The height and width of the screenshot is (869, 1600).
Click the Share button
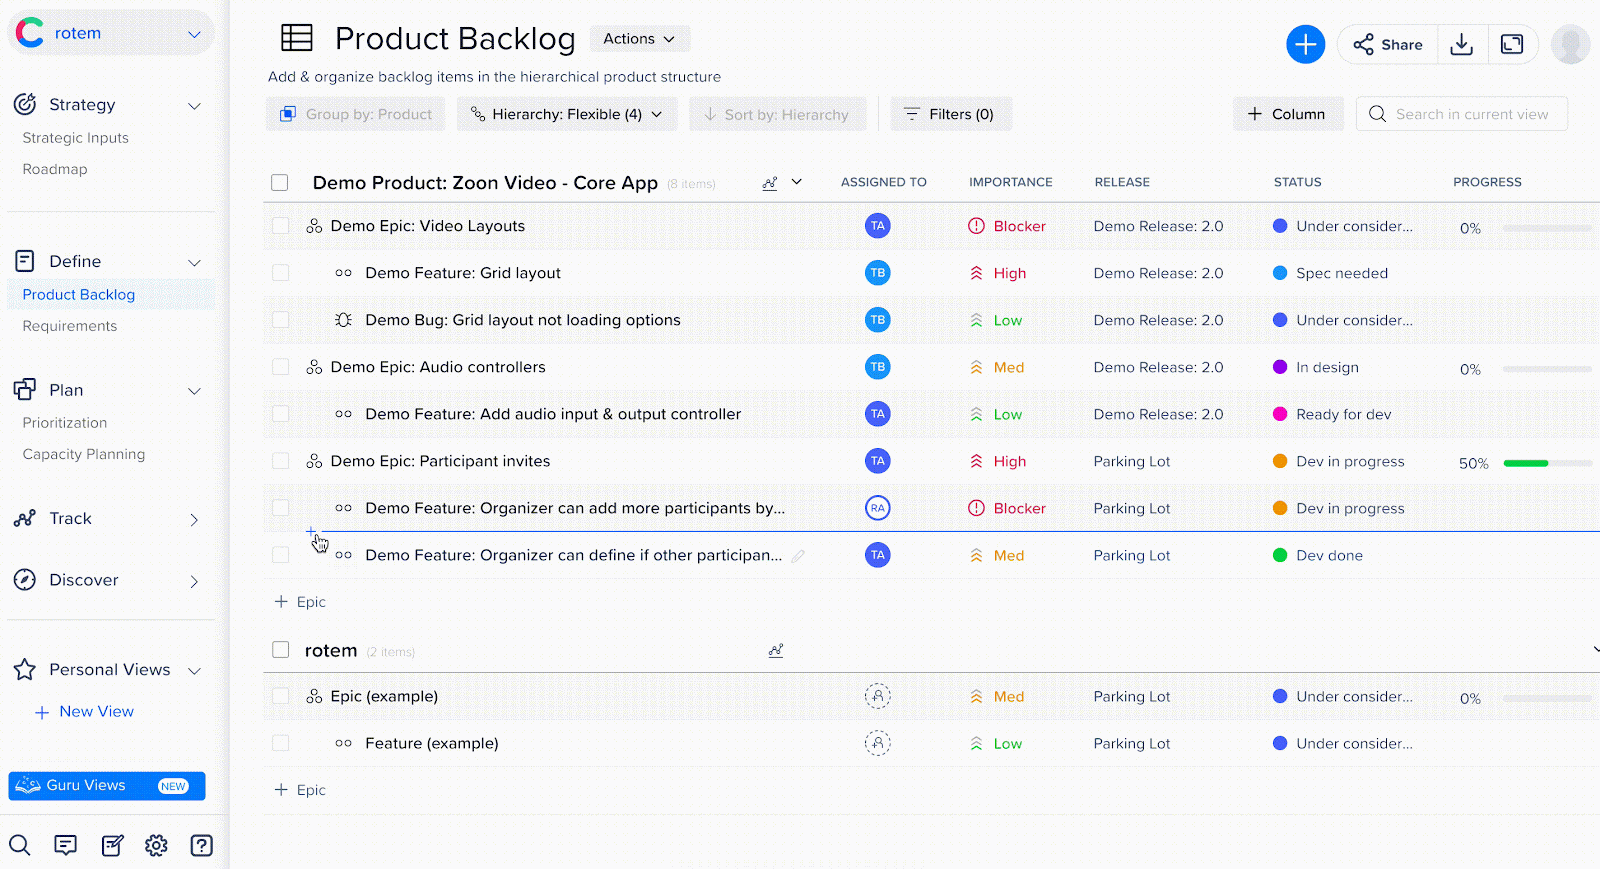[1388, 44]
